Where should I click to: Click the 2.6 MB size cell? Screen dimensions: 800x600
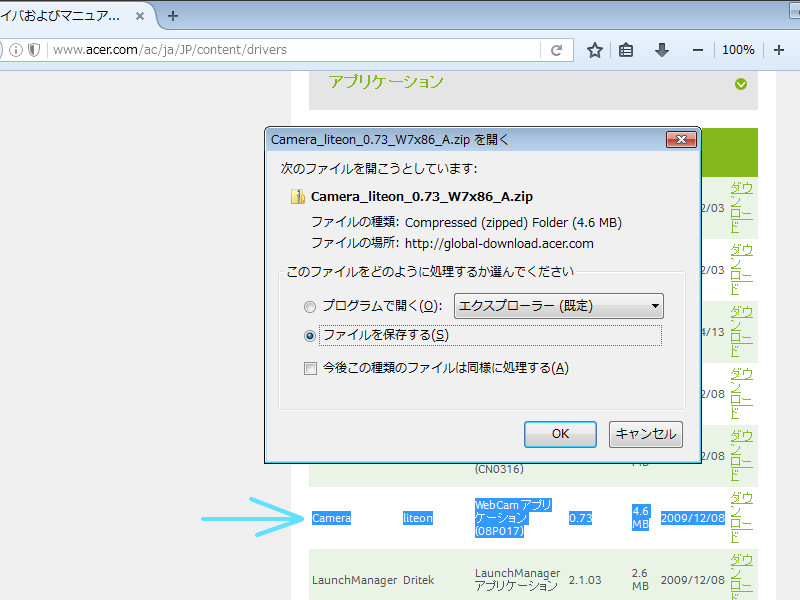640,580
